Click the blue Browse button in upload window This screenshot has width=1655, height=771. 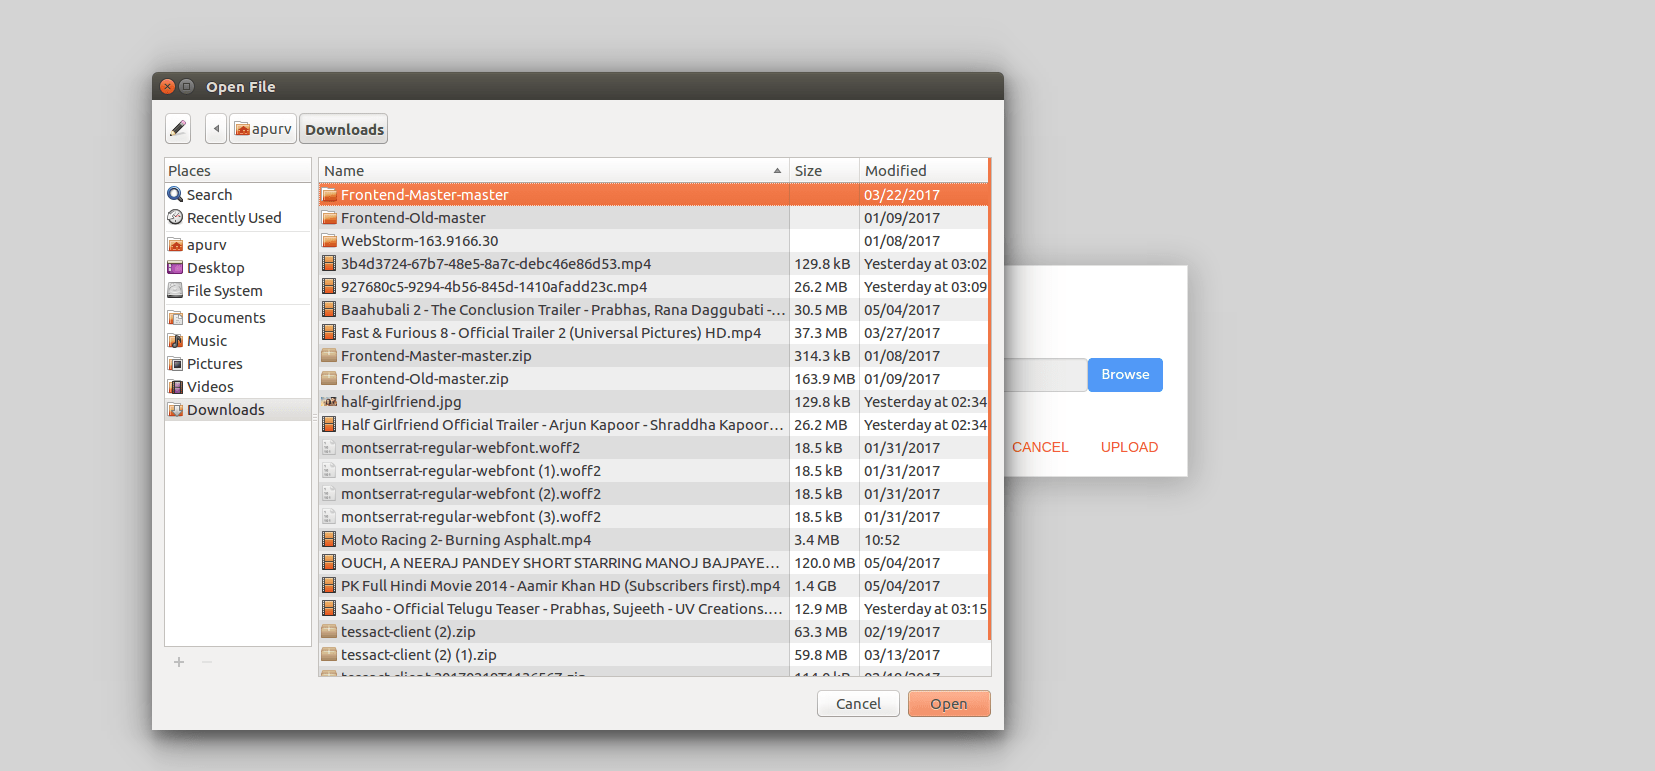pyautogui.click(x=1125, y=375)
